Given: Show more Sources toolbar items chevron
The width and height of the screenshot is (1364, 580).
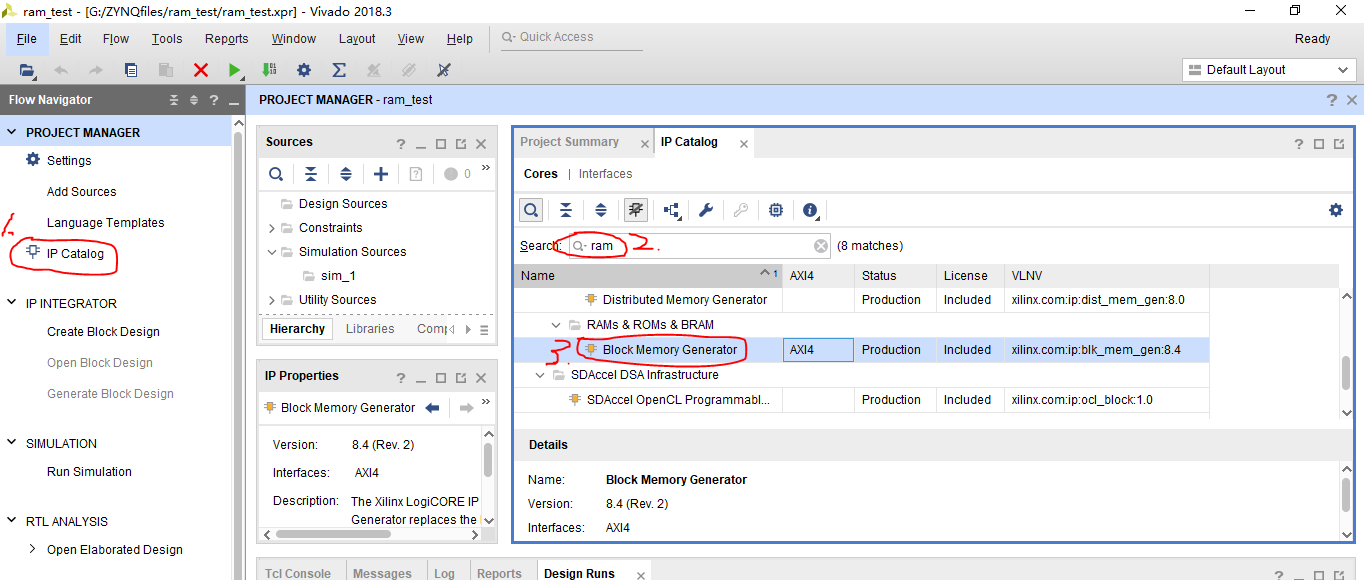Looking at the screenshot, I should [486, 169].
